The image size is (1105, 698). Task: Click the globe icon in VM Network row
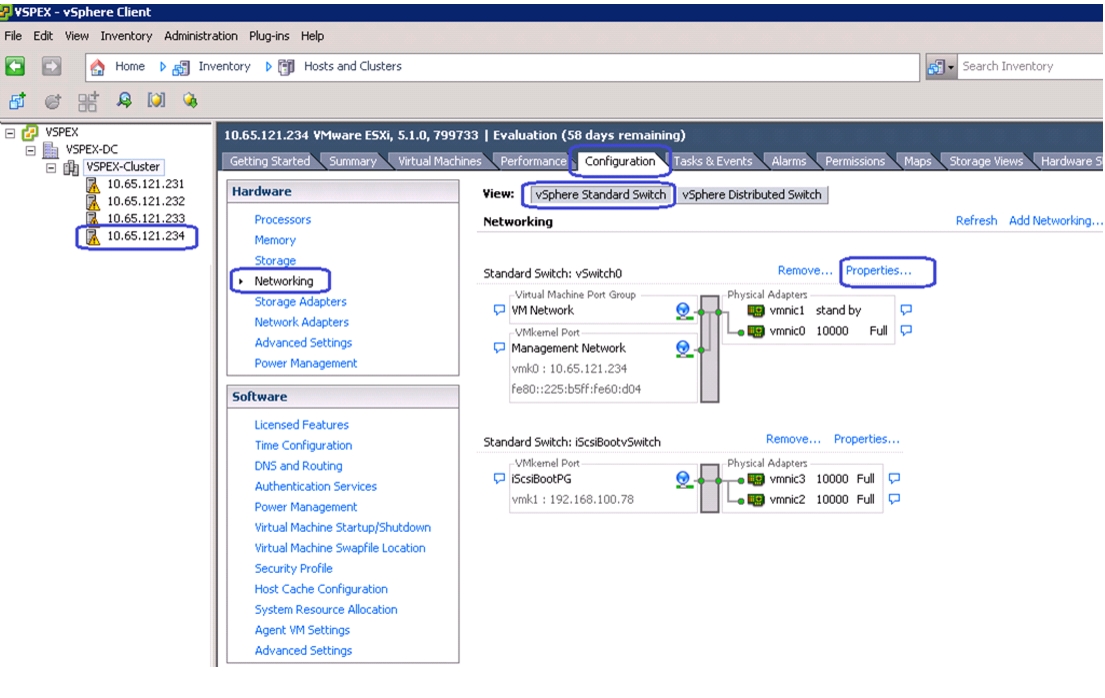[x=683, y=310]
